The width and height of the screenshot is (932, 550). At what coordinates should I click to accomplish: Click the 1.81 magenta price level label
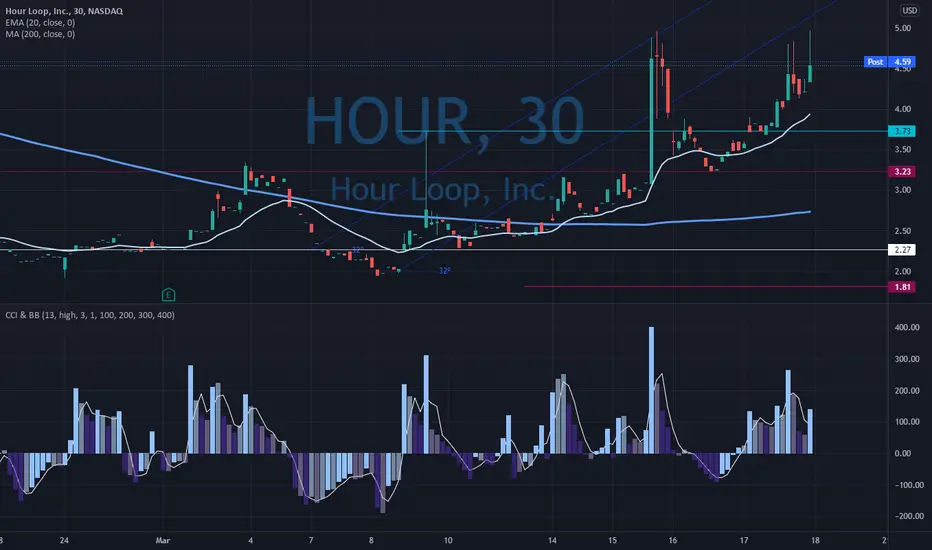[x=902, y=287]
